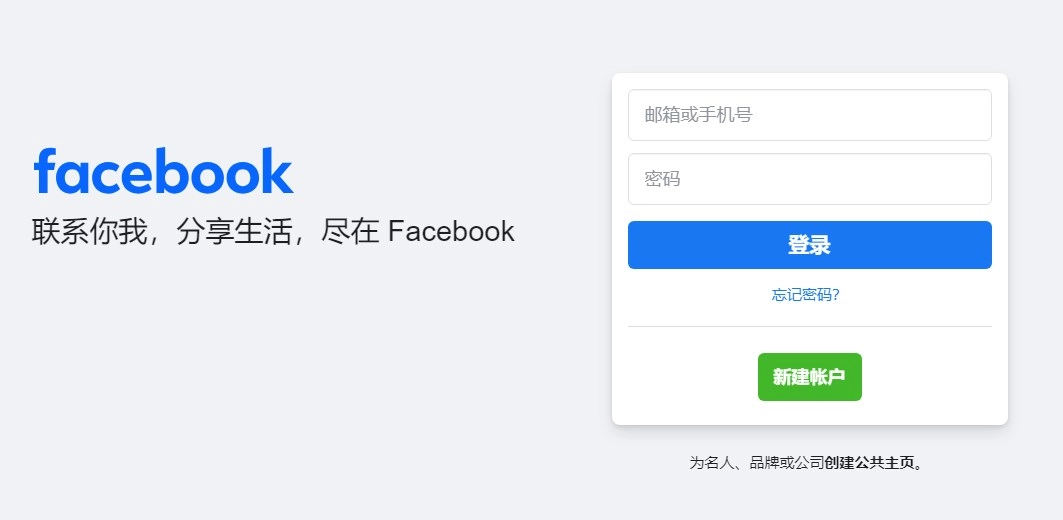Focus the 密码 password field

click(x=809, y=179)
